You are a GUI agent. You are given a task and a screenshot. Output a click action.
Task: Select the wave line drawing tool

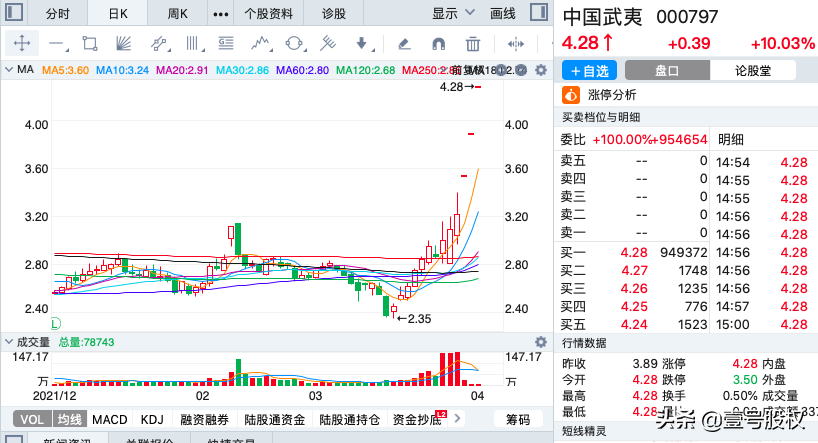point(261,44)
